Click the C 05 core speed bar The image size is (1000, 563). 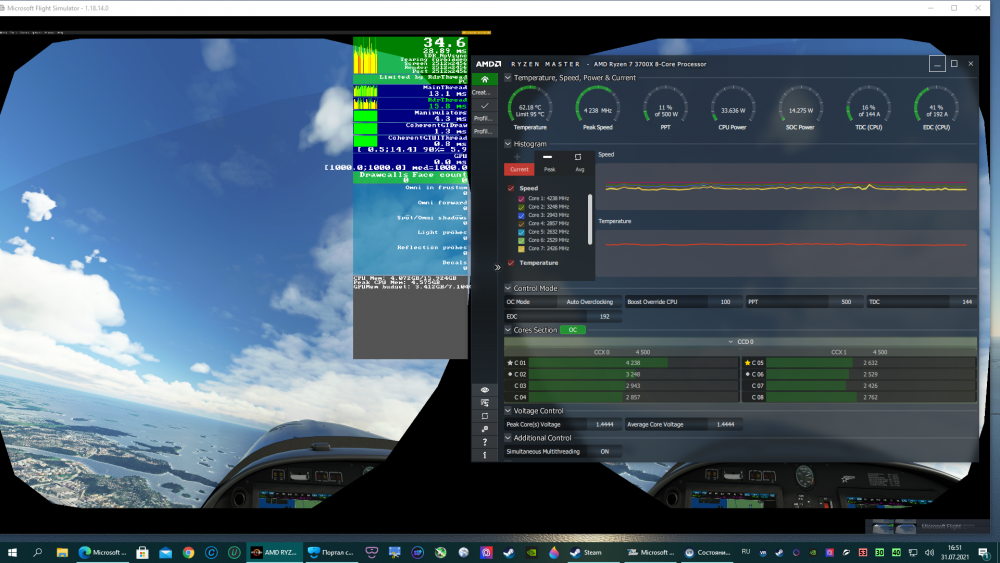[871, 363]
